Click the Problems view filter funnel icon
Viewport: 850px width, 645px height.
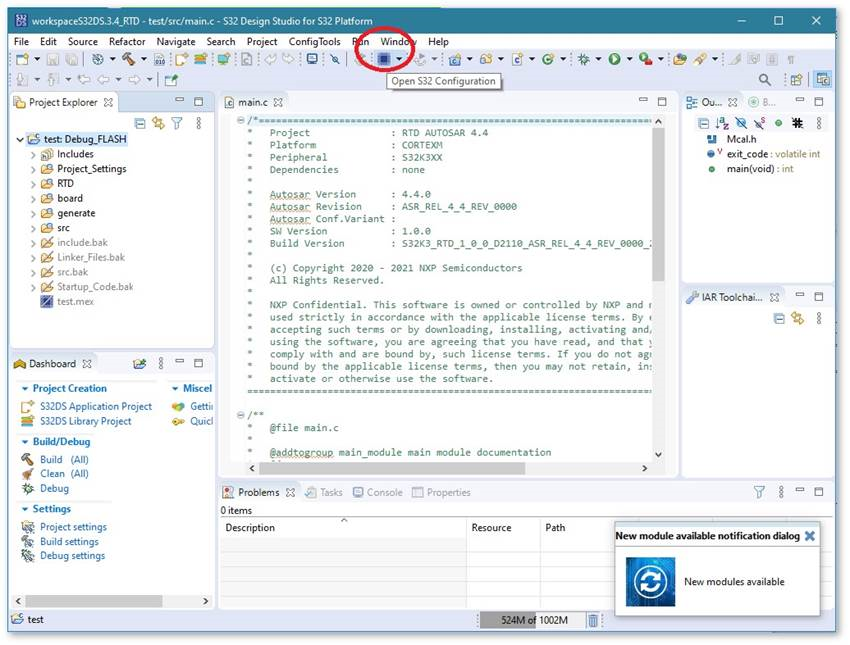(x=759, y=492)
